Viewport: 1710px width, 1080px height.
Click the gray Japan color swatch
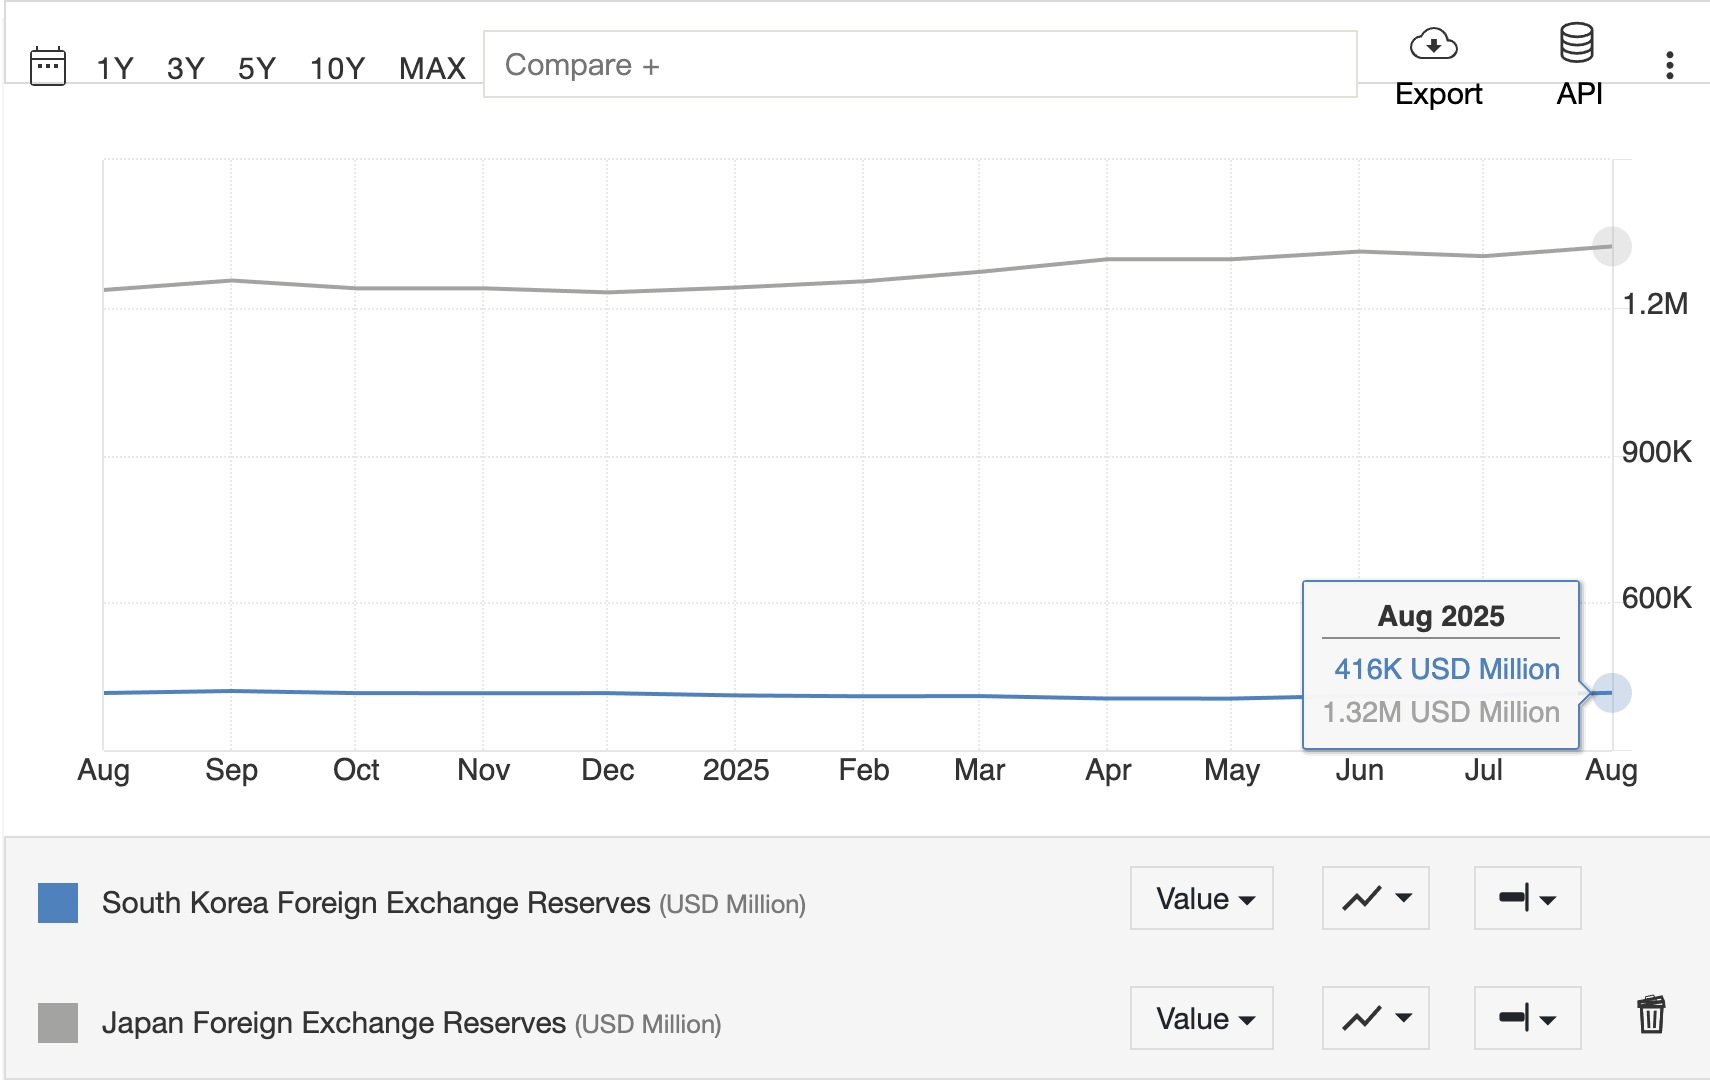(58, 1023)
